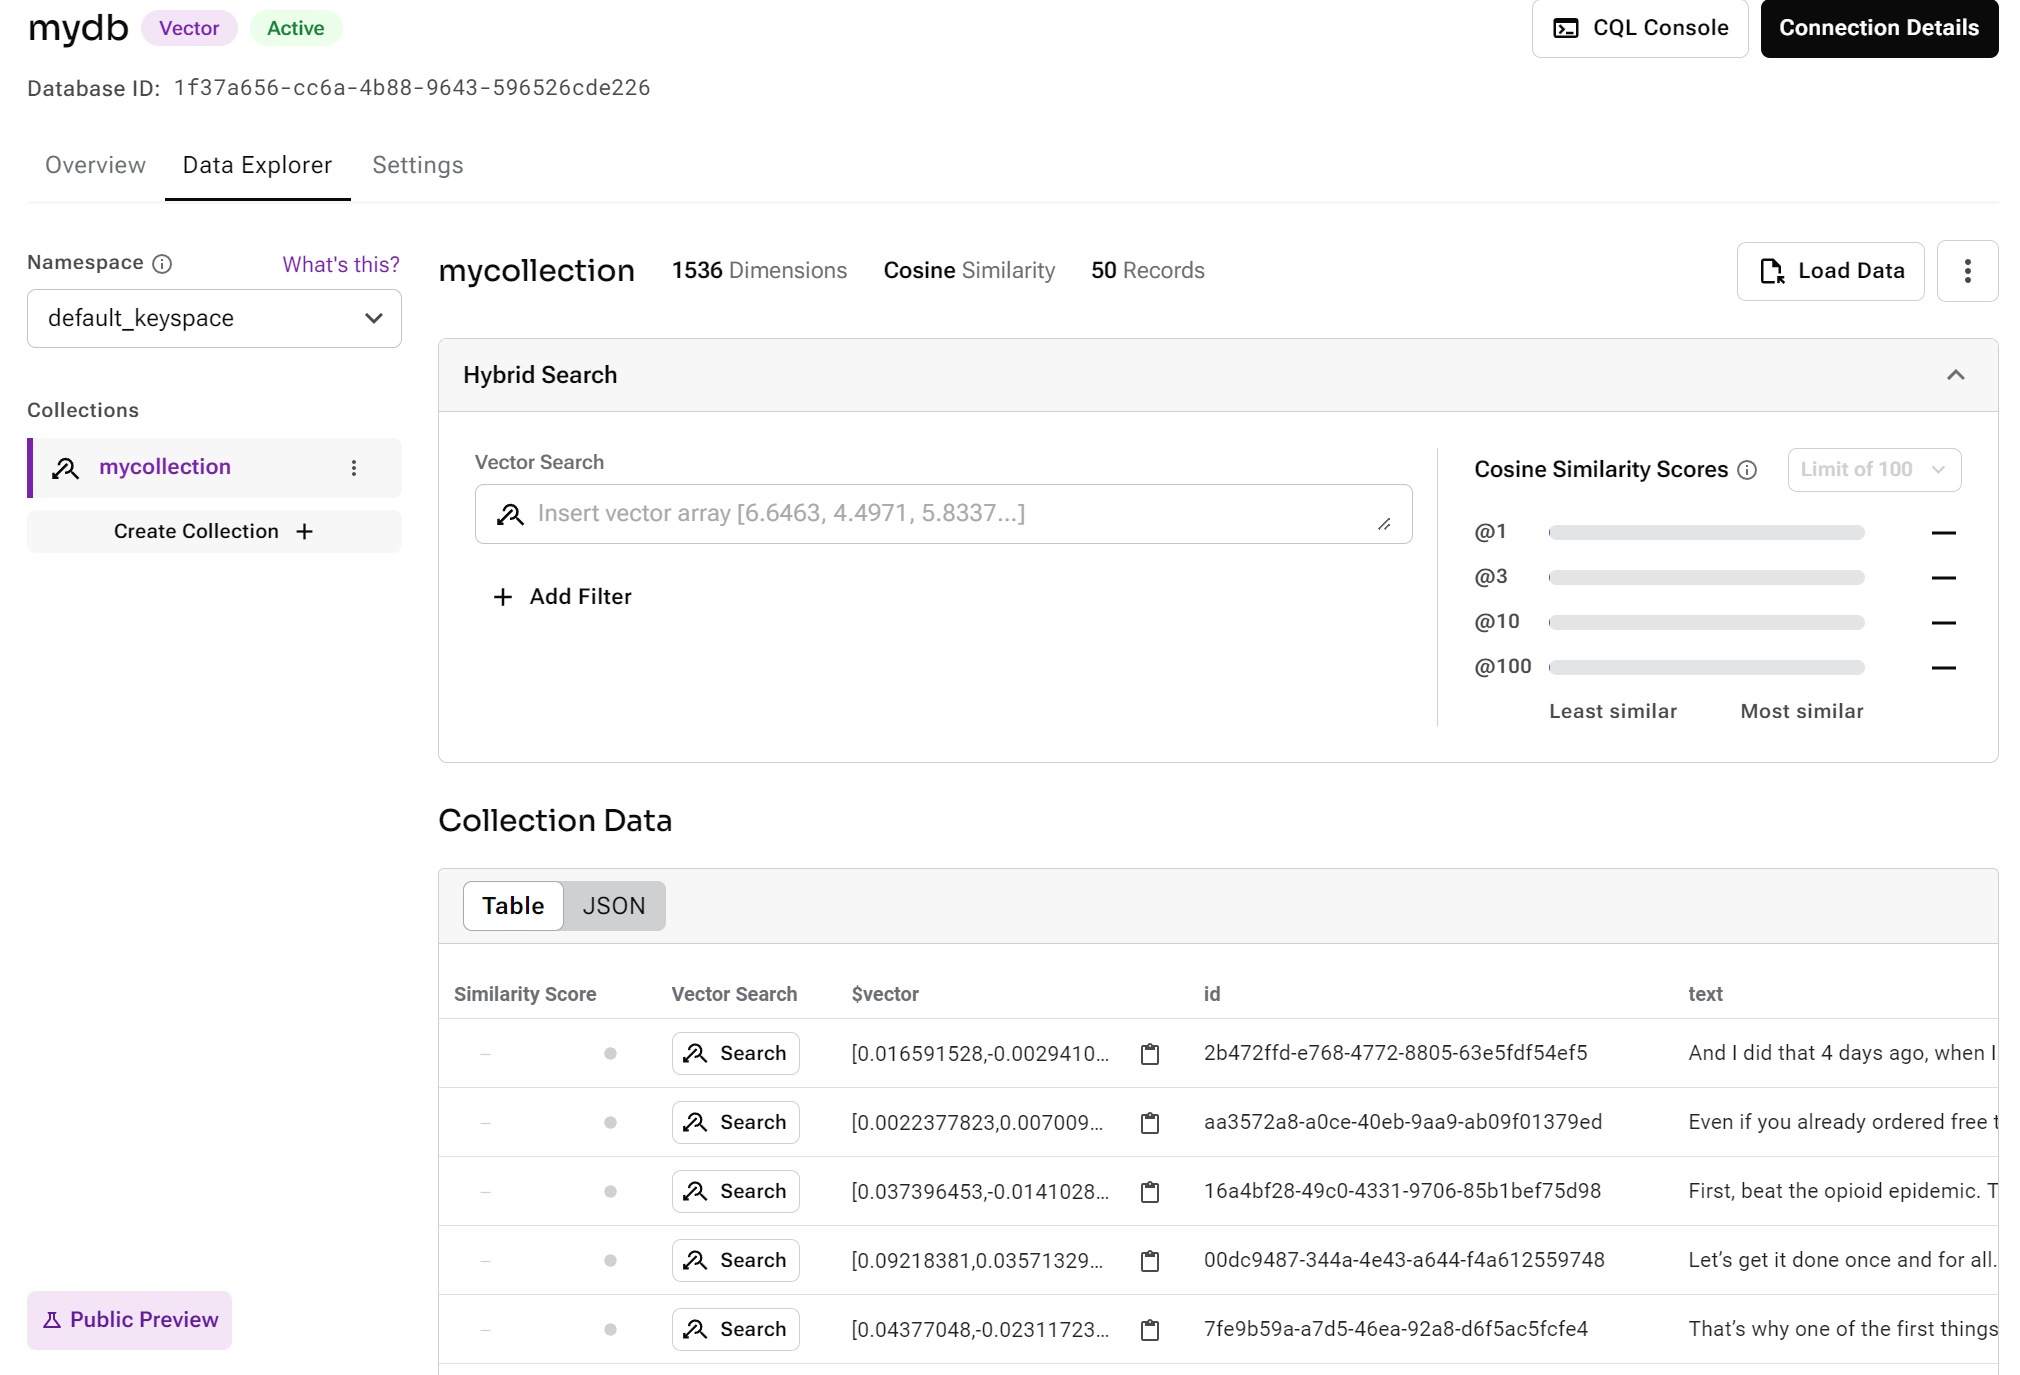Viewport: 2020px width, 1375px height.
Task: Open the CQL Console
Action: [1639, 28]
